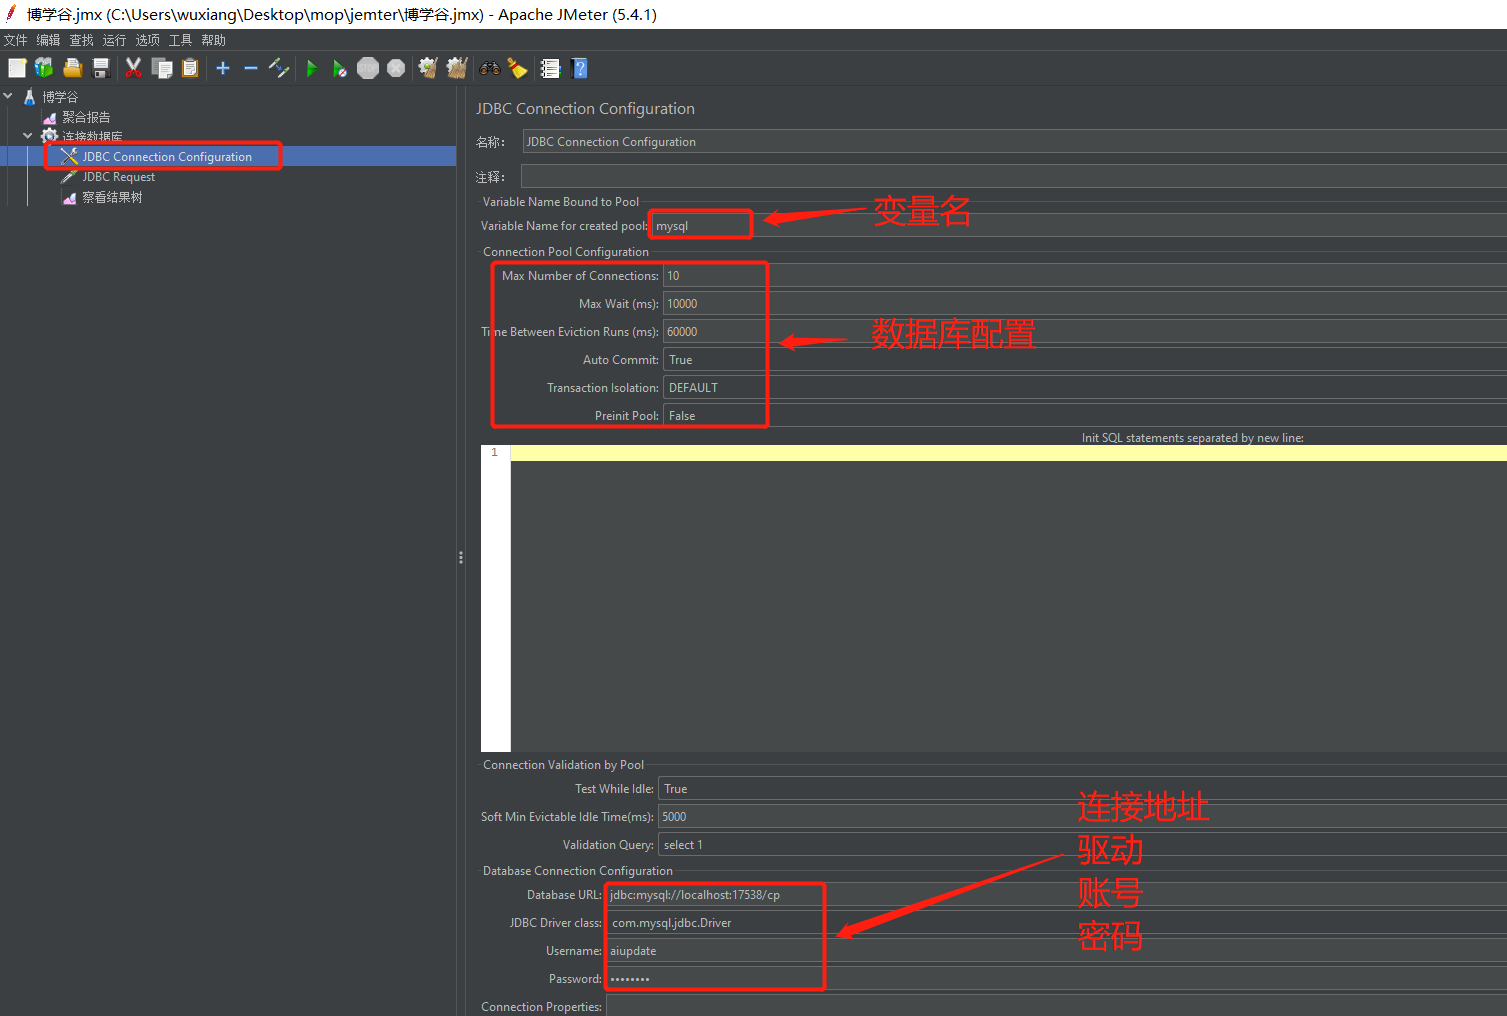Copy the selected element via toolbar
Viewport: 1507px width, 1016px height.
tap(162, 68)
